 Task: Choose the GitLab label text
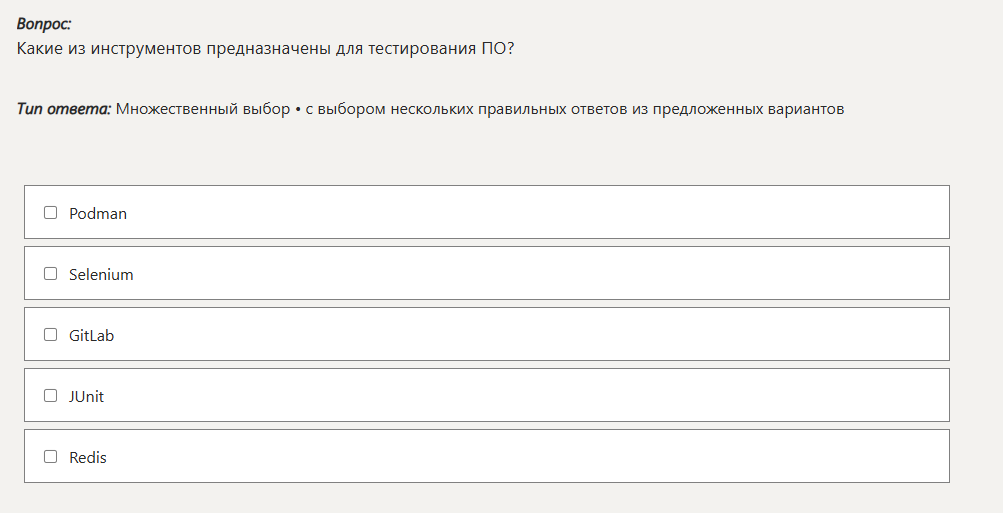92,336
